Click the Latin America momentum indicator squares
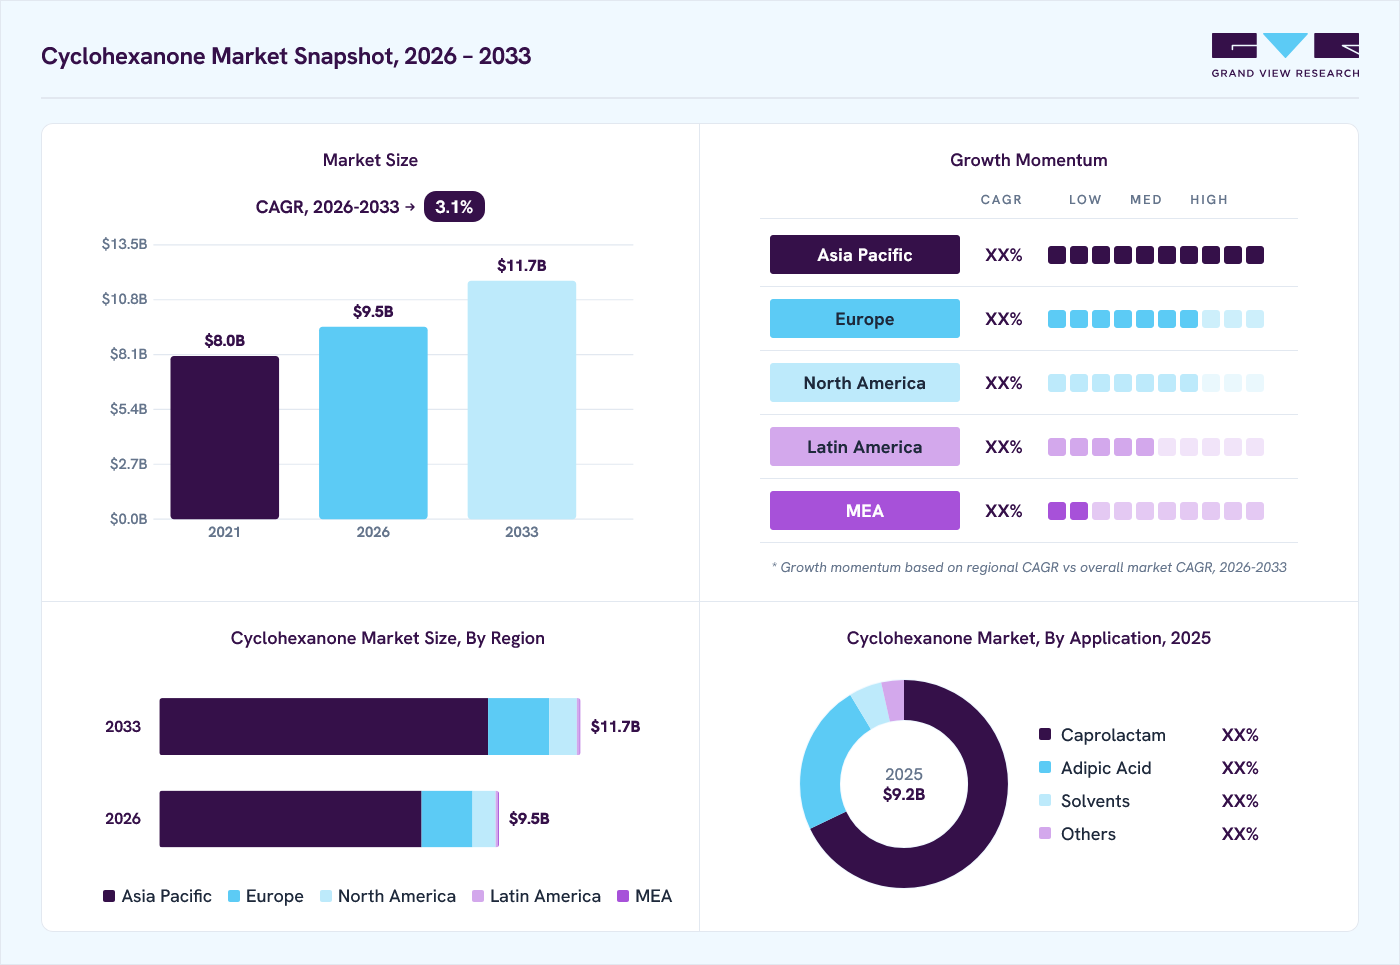Screen dimensions: 1400x965 click(1156, 447)
